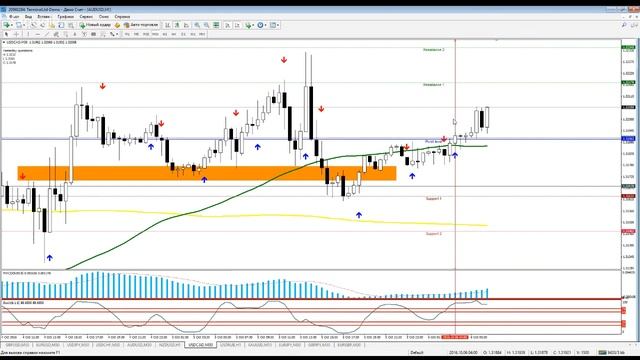Image resolution: width=640 pixels, height=360 pixels.
Task: Select the Vertical Line tool
Action: click(28, 34)
